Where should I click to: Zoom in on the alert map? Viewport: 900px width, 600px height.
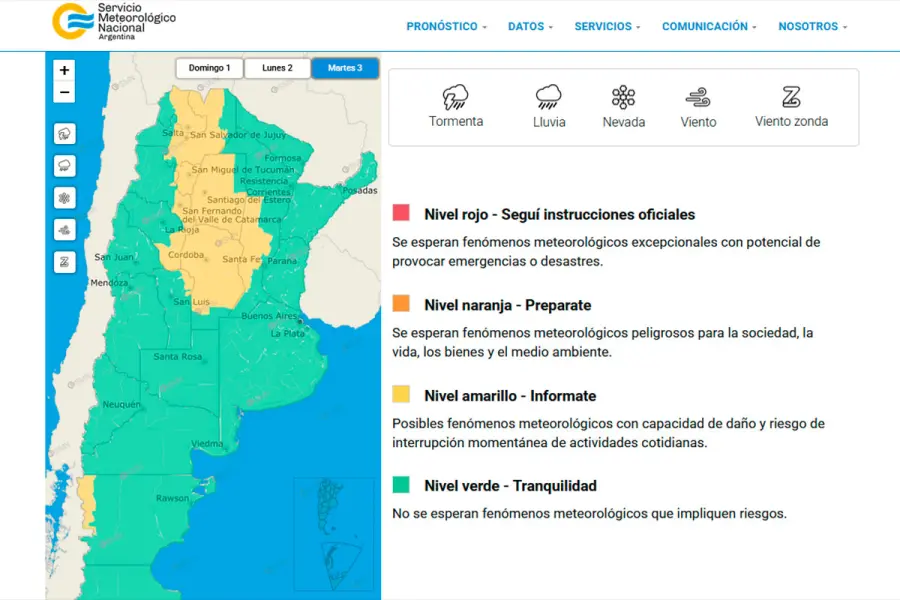click(x=65, y=70)
